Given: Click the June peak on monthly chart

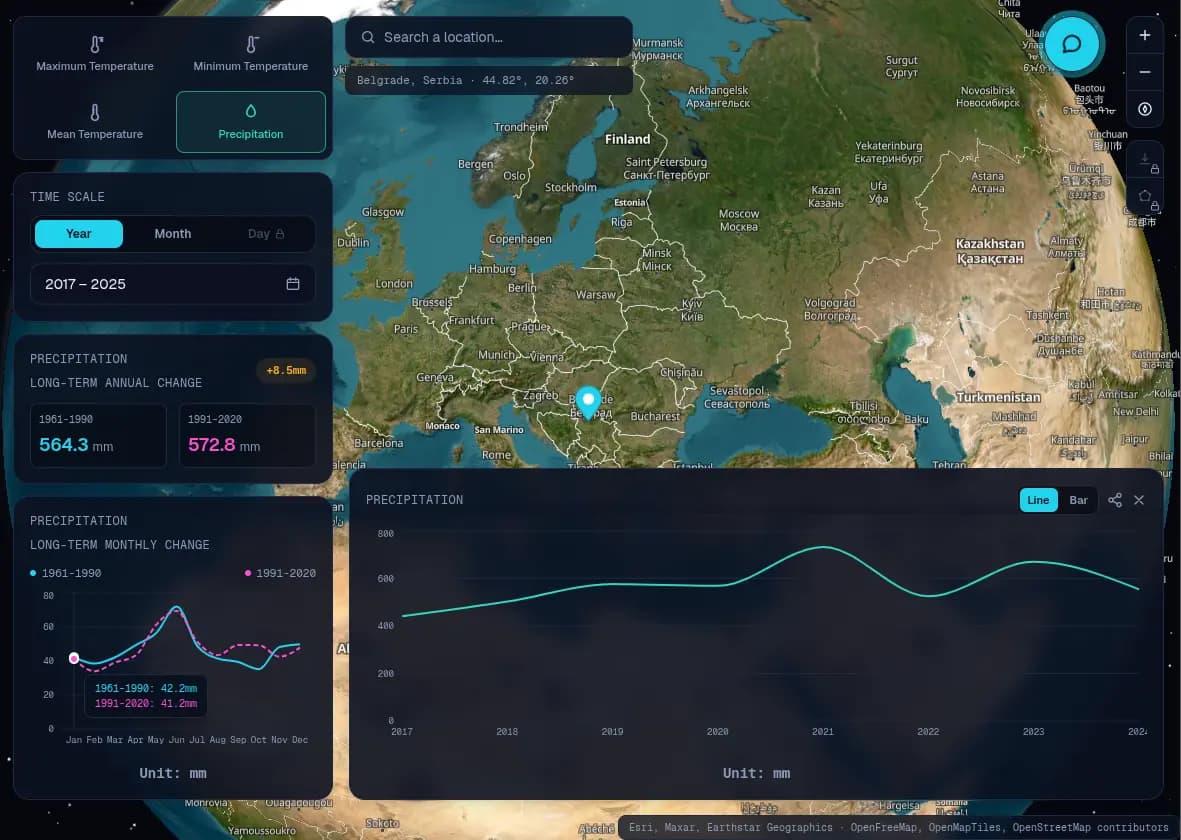Looking at the screenshot, I should click(x=176, y=607).
